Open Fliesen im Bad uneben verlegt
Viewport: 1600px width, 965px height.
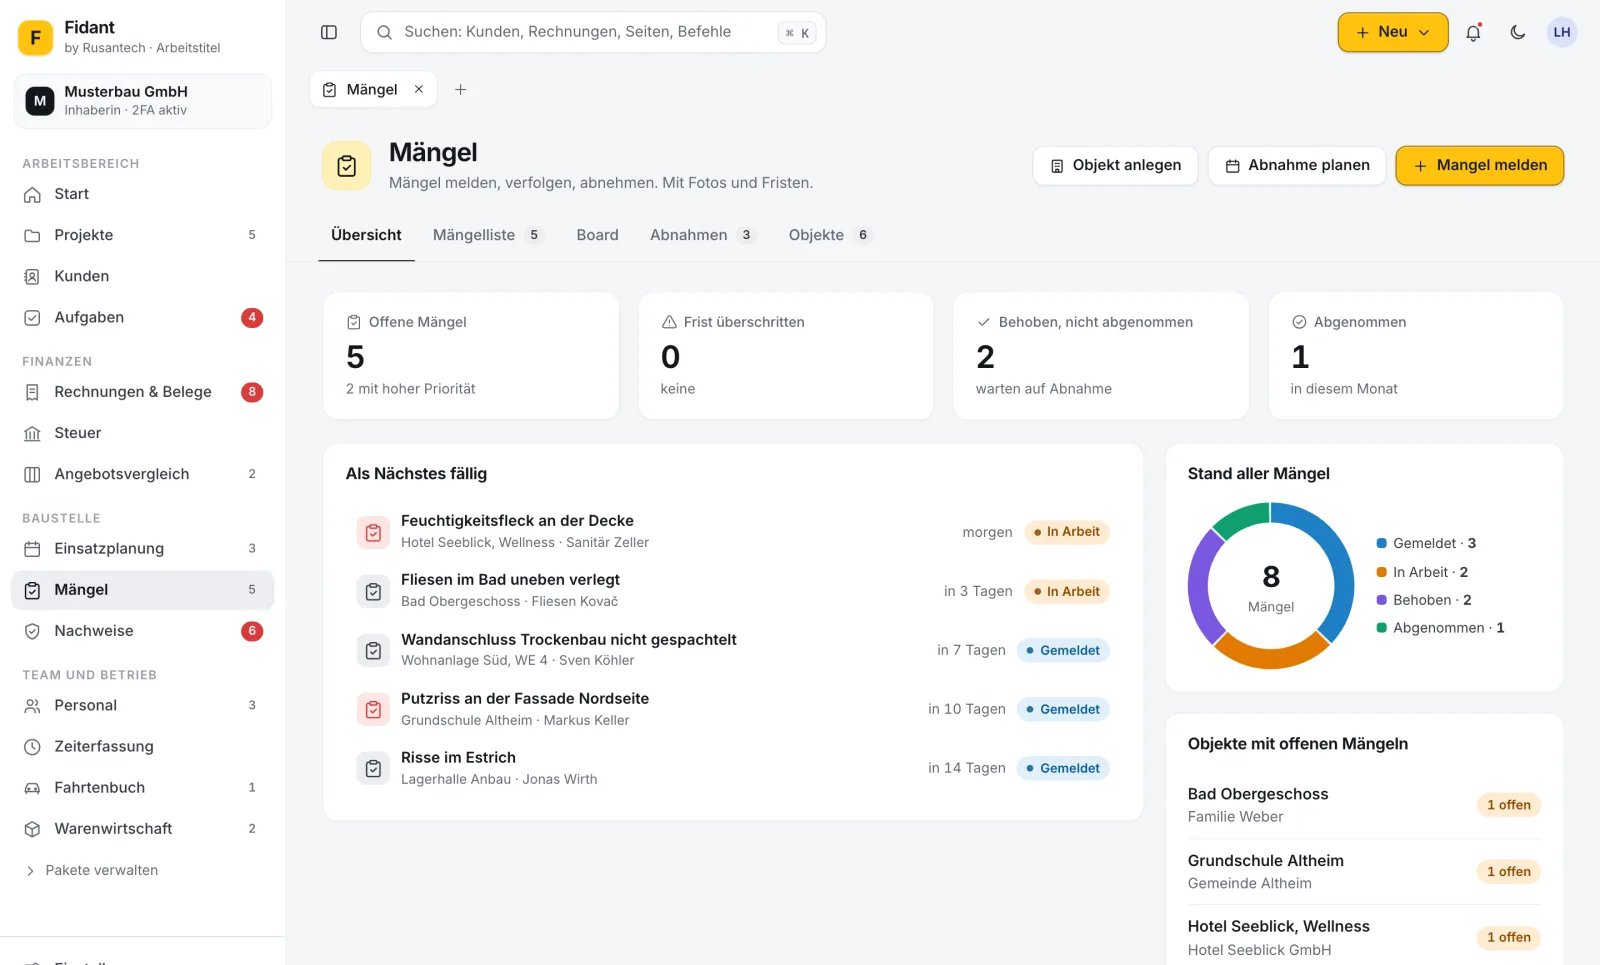(x=733, y=591)
